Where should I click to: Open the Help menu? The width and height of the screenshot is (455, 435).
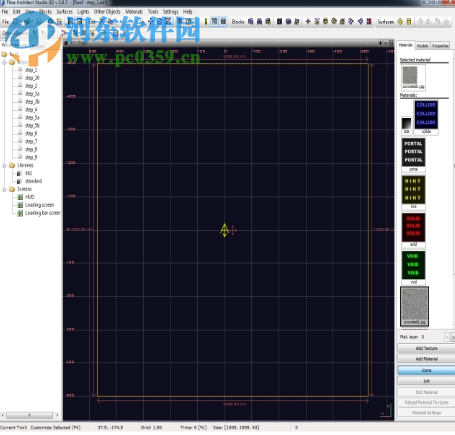188,12
